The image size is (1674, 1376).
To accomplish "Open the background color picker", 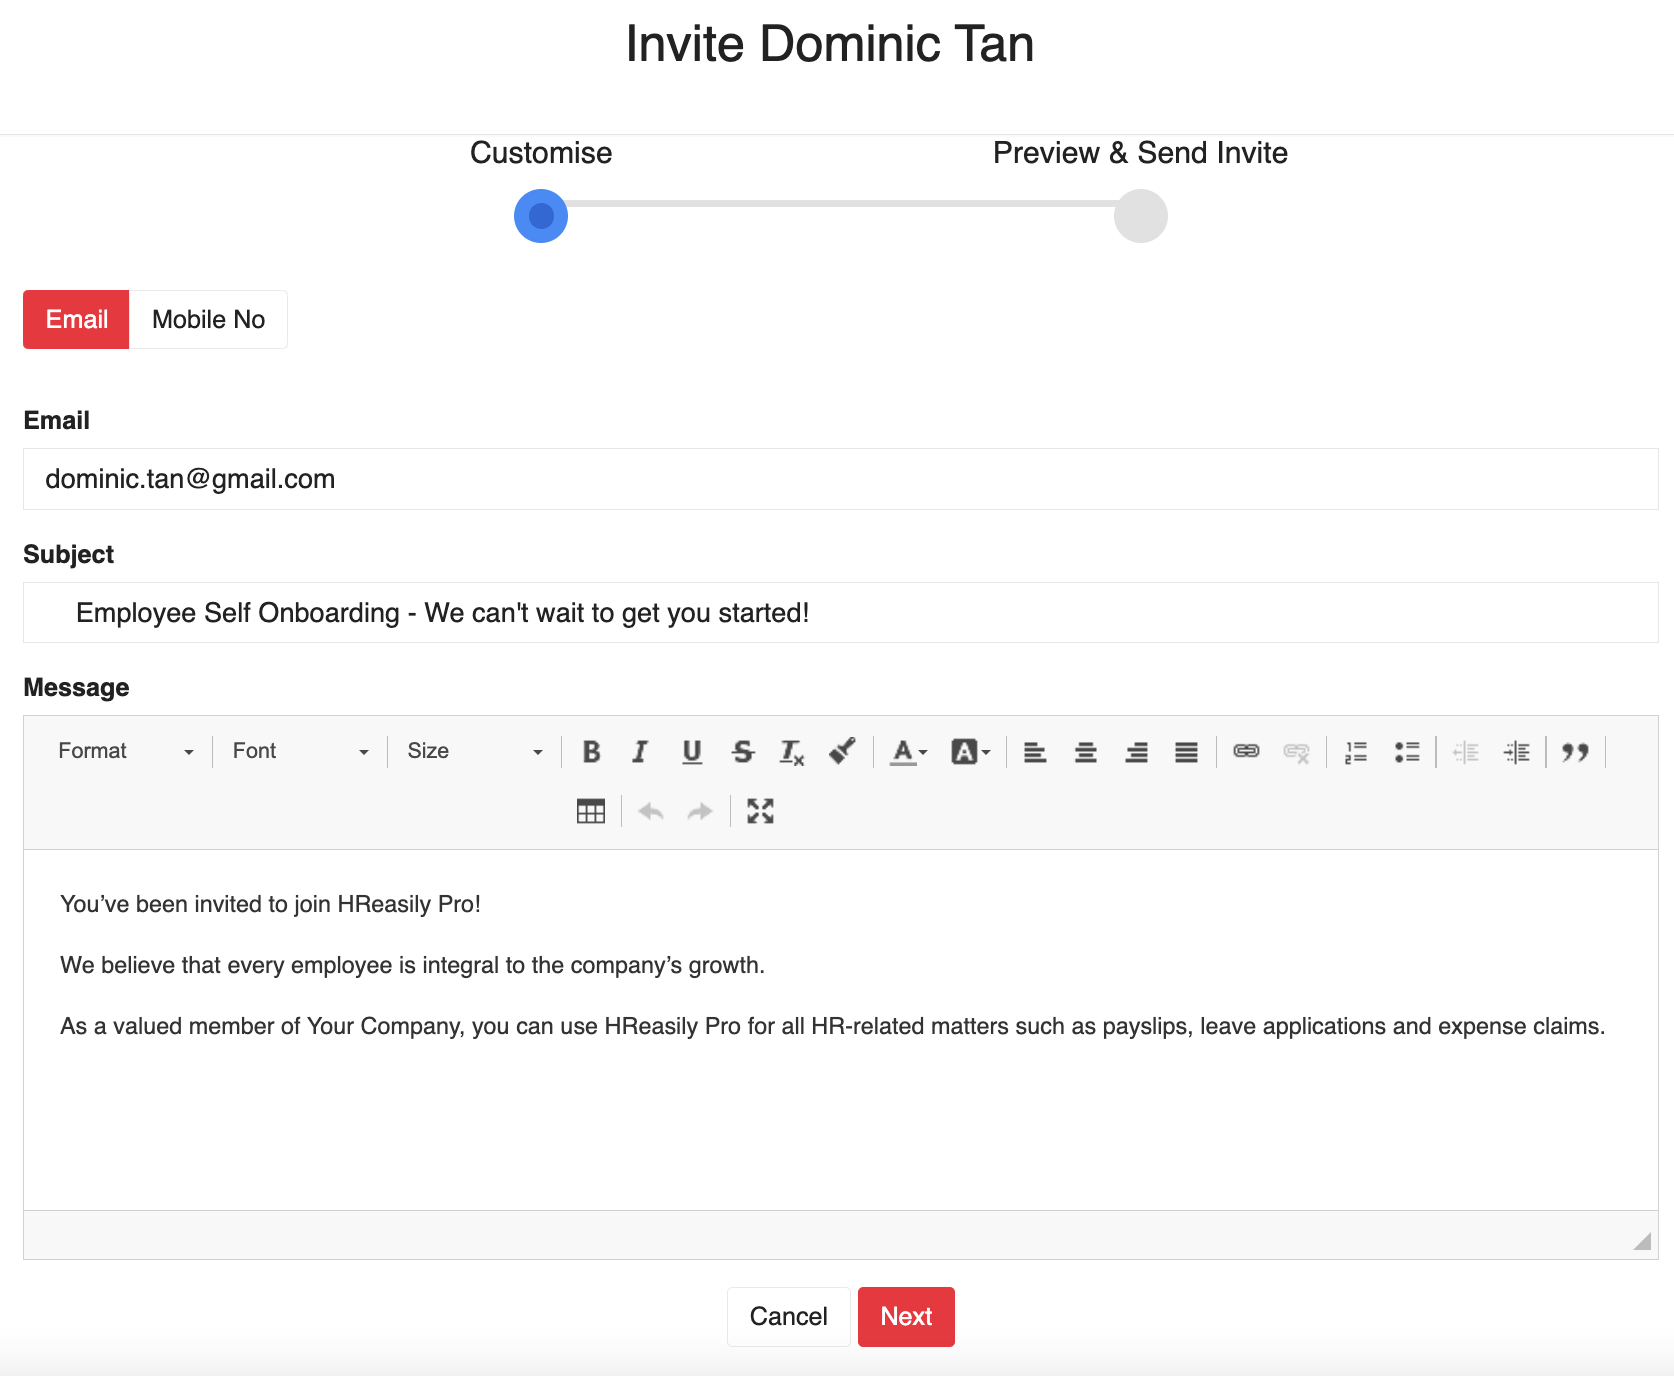I will (x=970, y=751).
